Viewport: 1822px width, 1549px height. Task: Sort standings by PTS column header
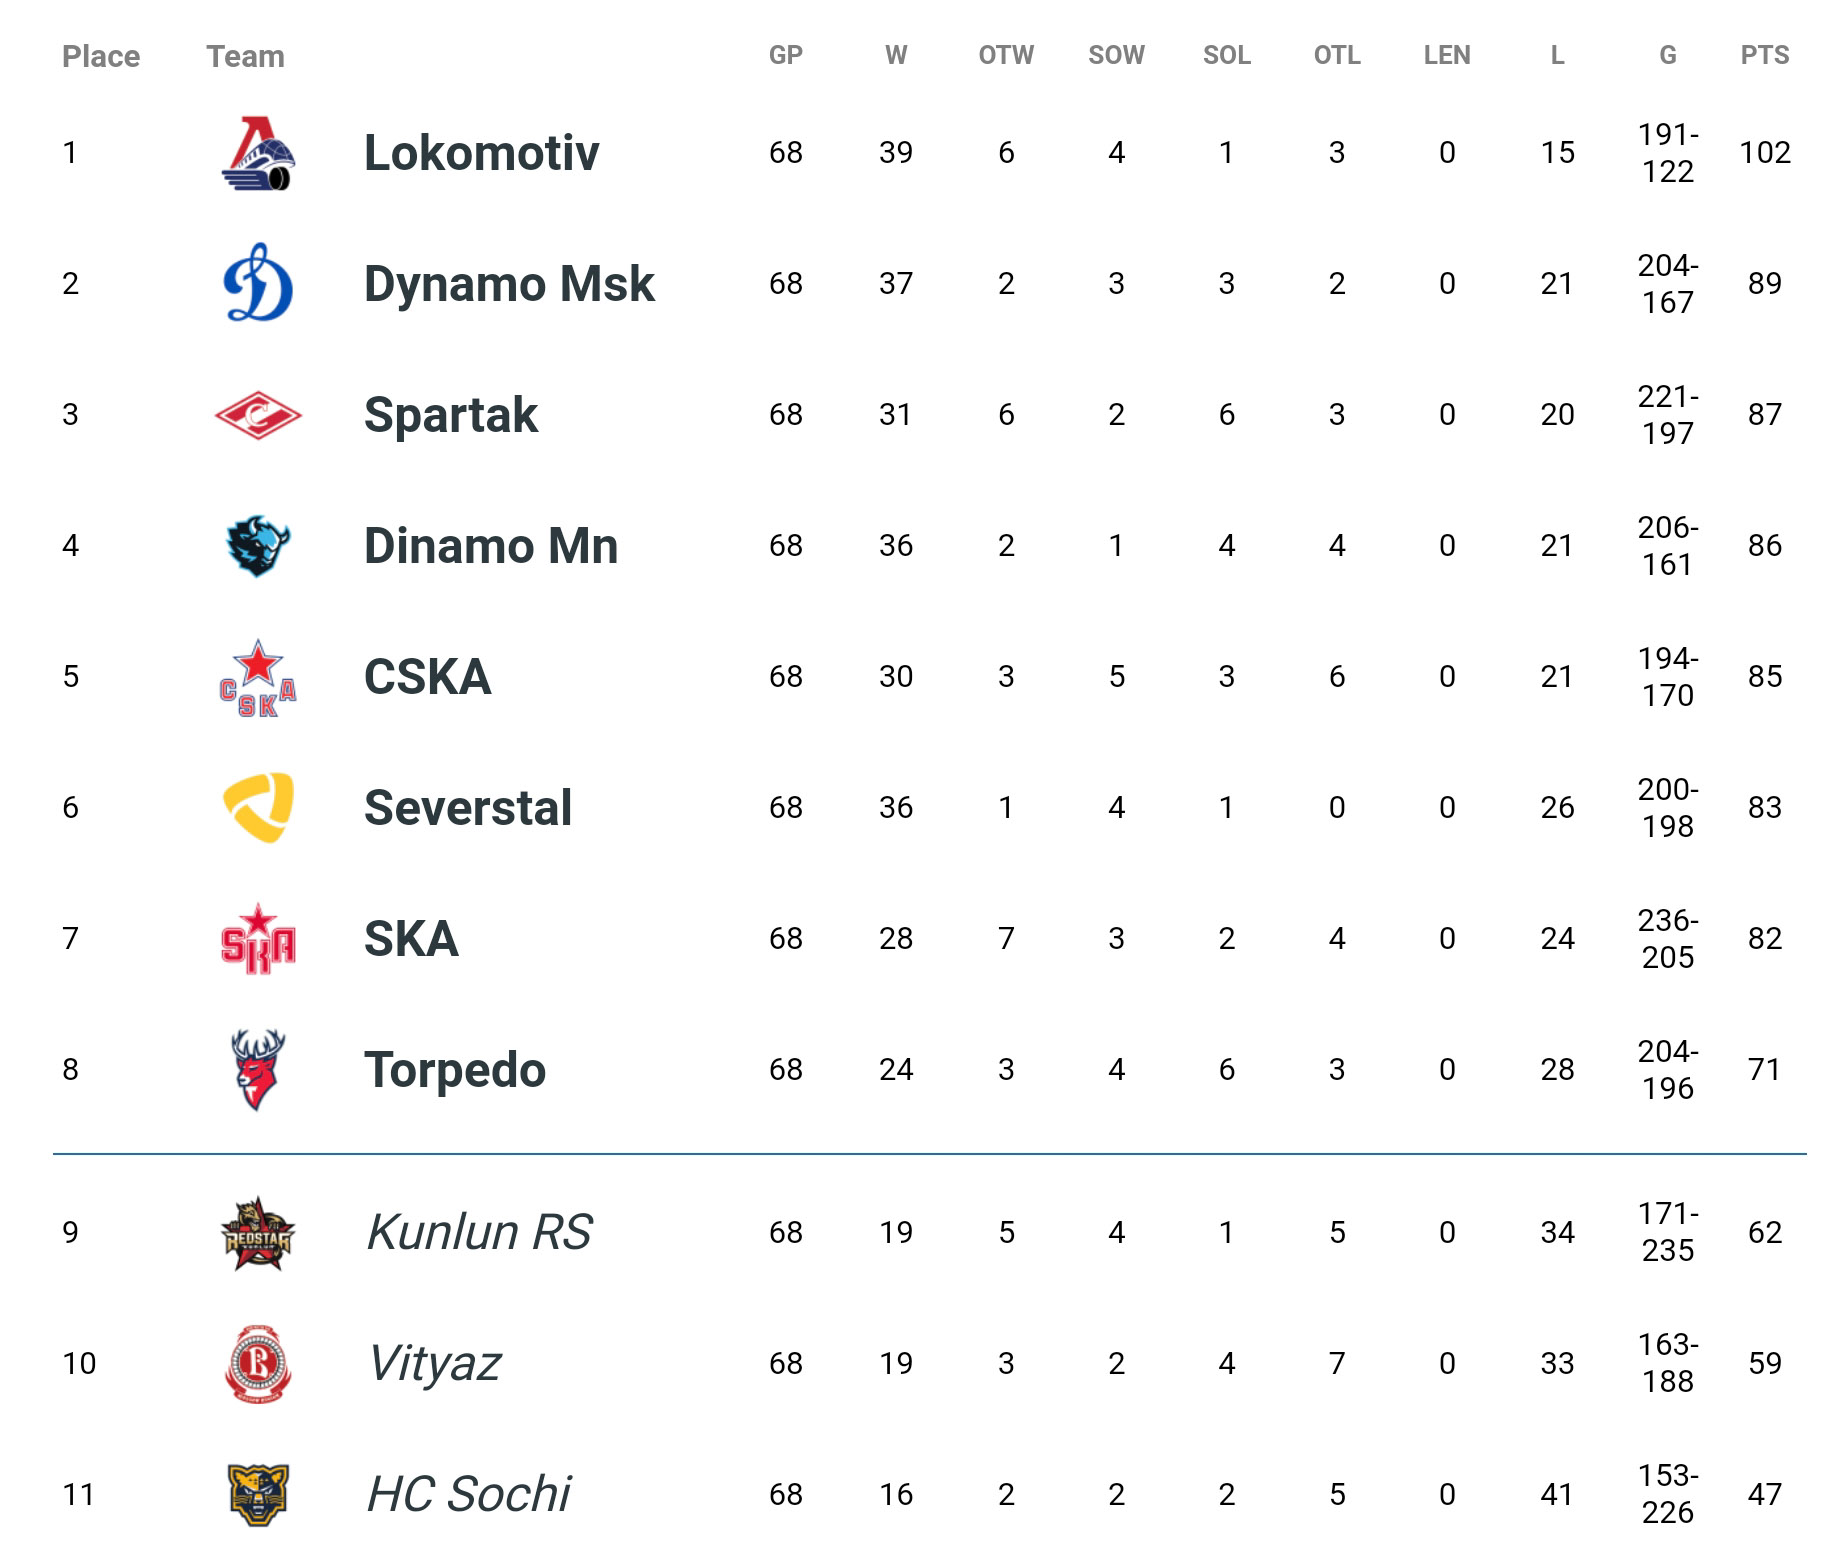(1765, 55)
